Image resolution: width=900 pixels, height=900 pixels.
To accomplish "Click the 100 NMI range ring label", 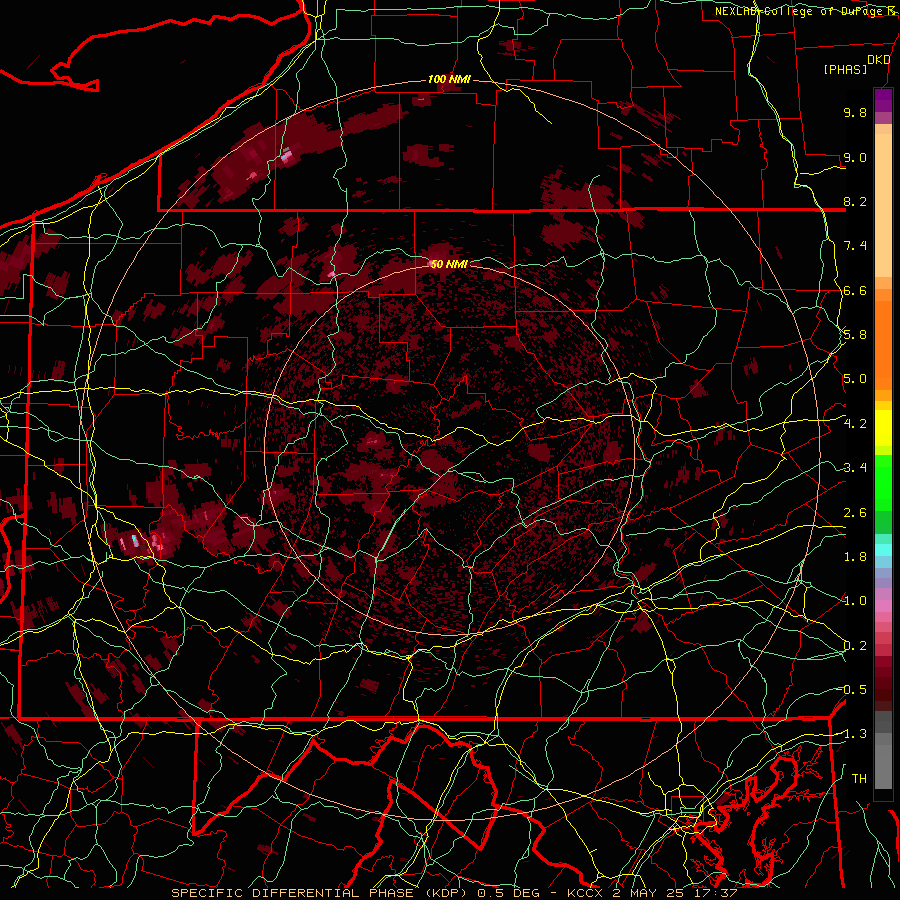I will coord(449,79).
